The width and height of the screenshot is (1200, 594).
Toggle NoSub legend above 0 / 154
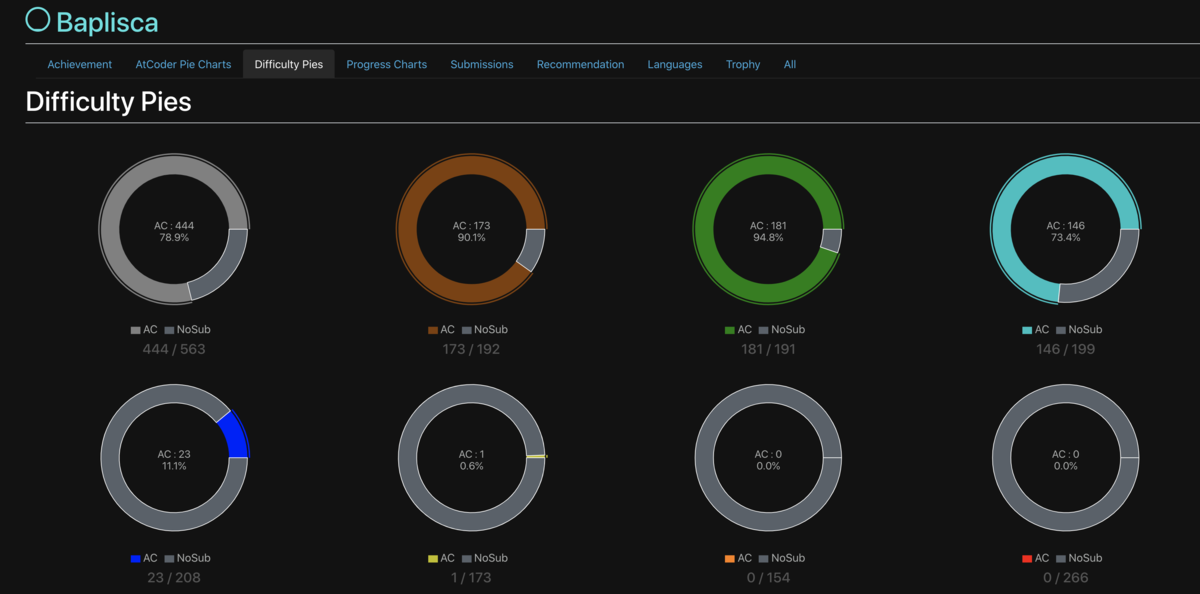tap(782, 558)
